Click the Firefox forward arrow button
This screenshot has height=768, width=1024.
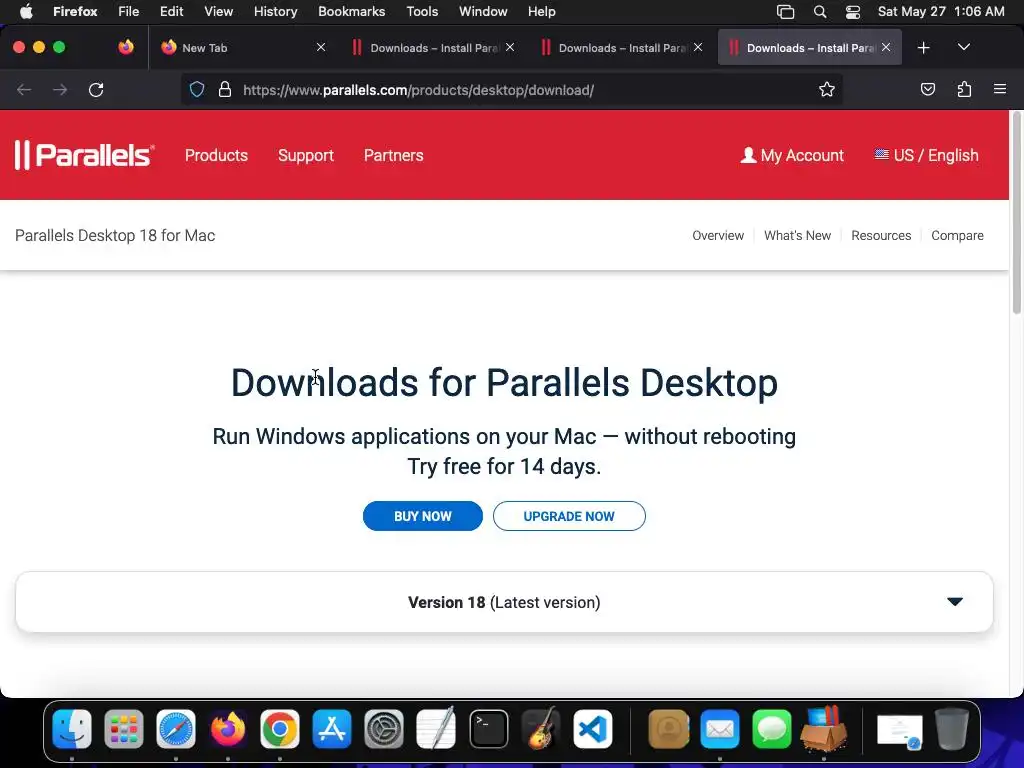[60, 89]
